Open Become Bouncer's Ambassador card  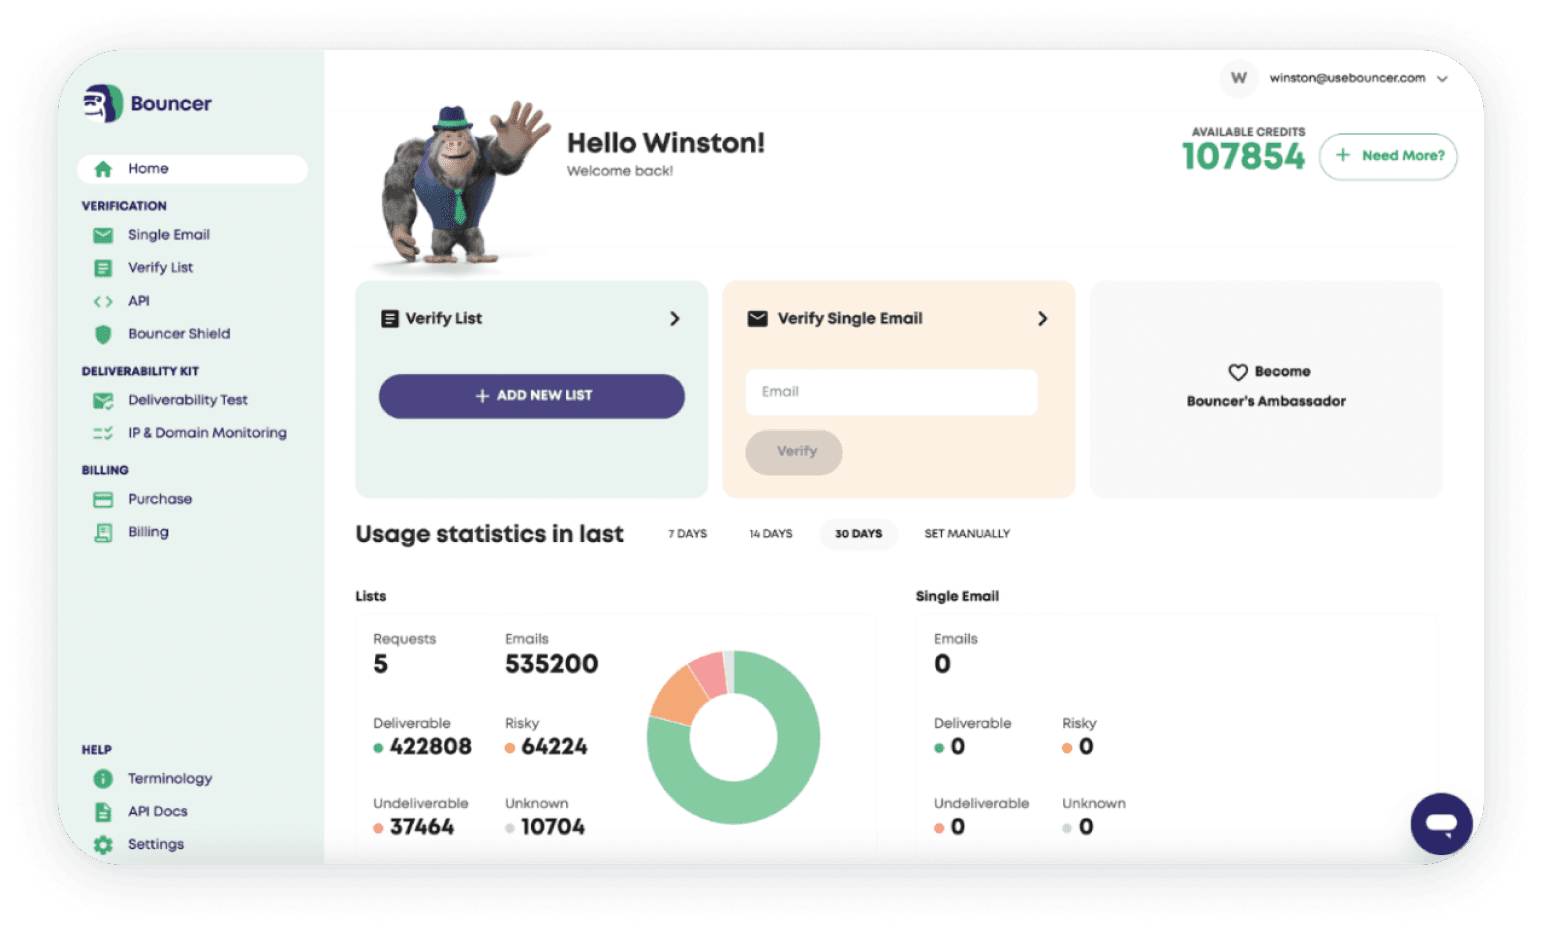pyautogui.click(x=1266, y=389)
